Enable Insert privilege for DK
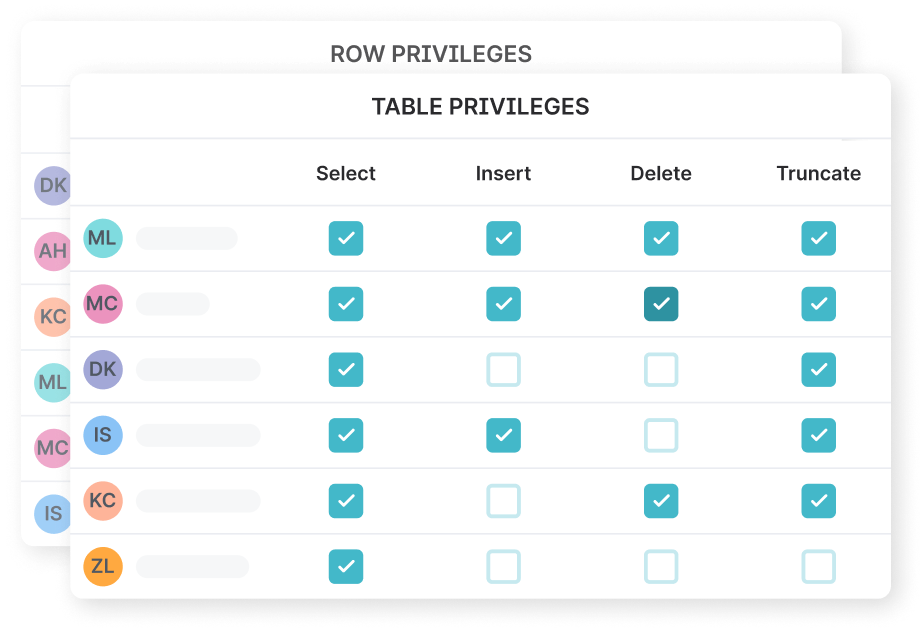Viewport: 924px width, 632px height. click(x=503, y=370)
